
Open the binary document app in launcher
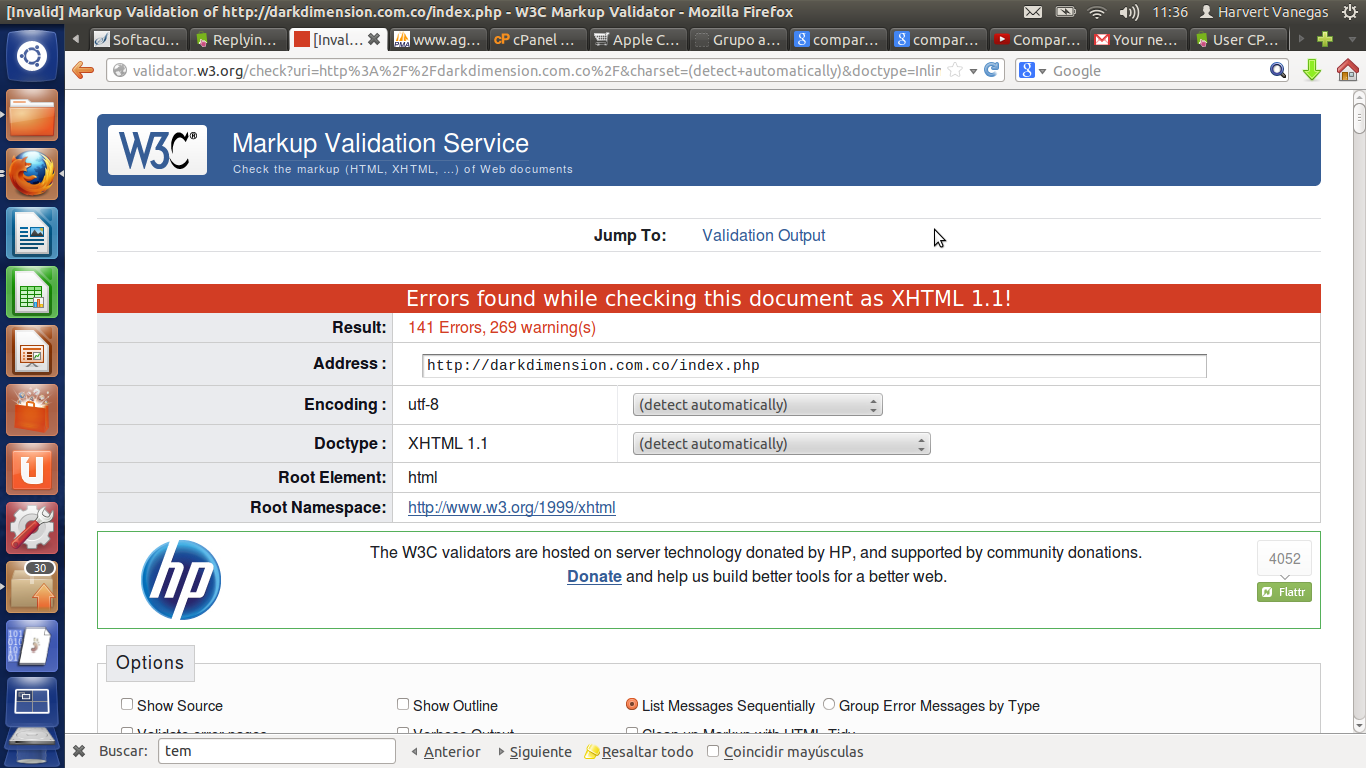point(32,646)
